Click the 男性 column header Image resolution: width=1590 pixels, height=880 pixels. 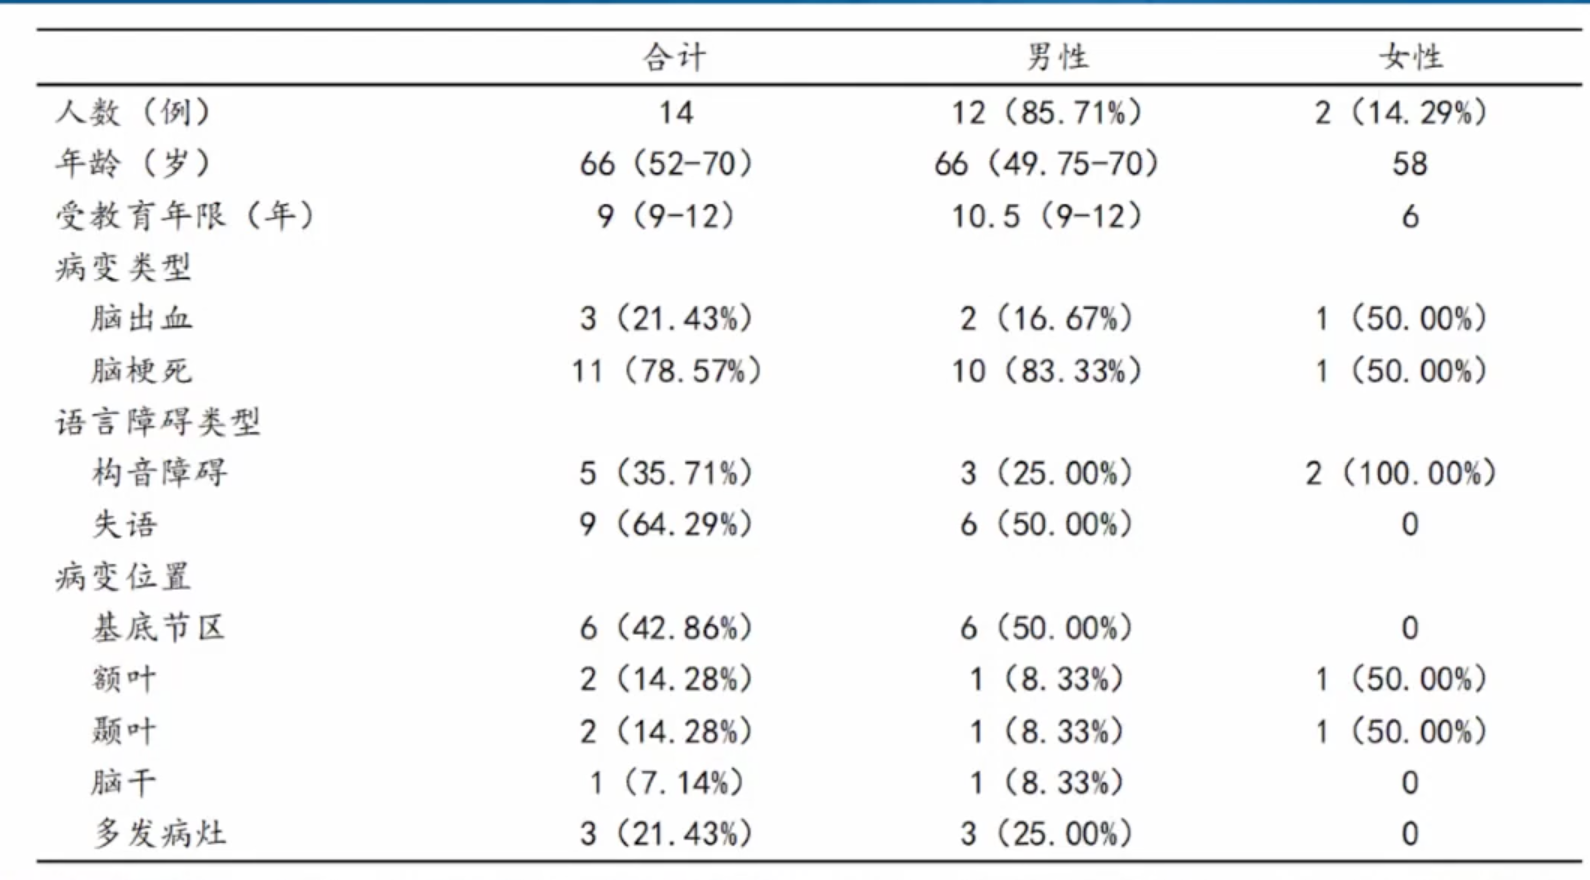coord(1058,57)
